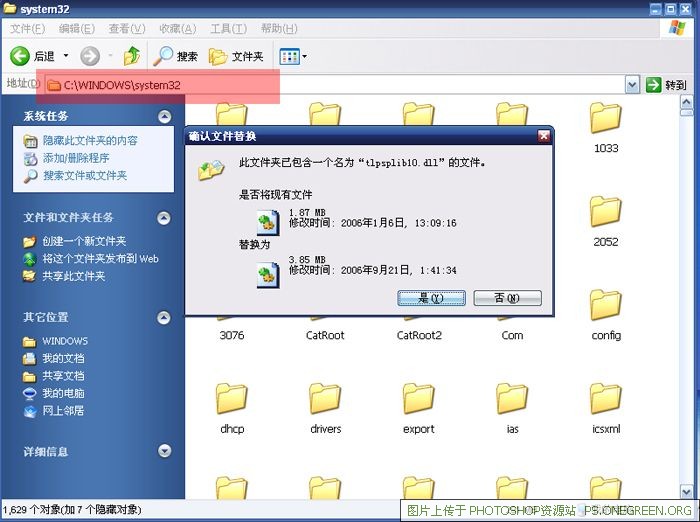Open the 查看(V) menu

(x=127, y=29)
